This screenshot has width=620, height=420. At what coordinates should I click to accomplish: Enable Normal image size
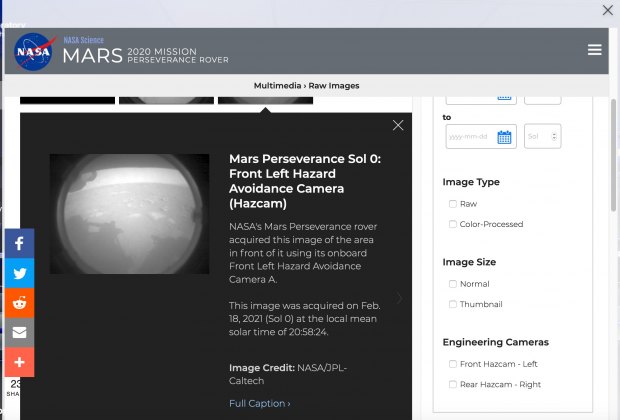(x=453, y=284)
